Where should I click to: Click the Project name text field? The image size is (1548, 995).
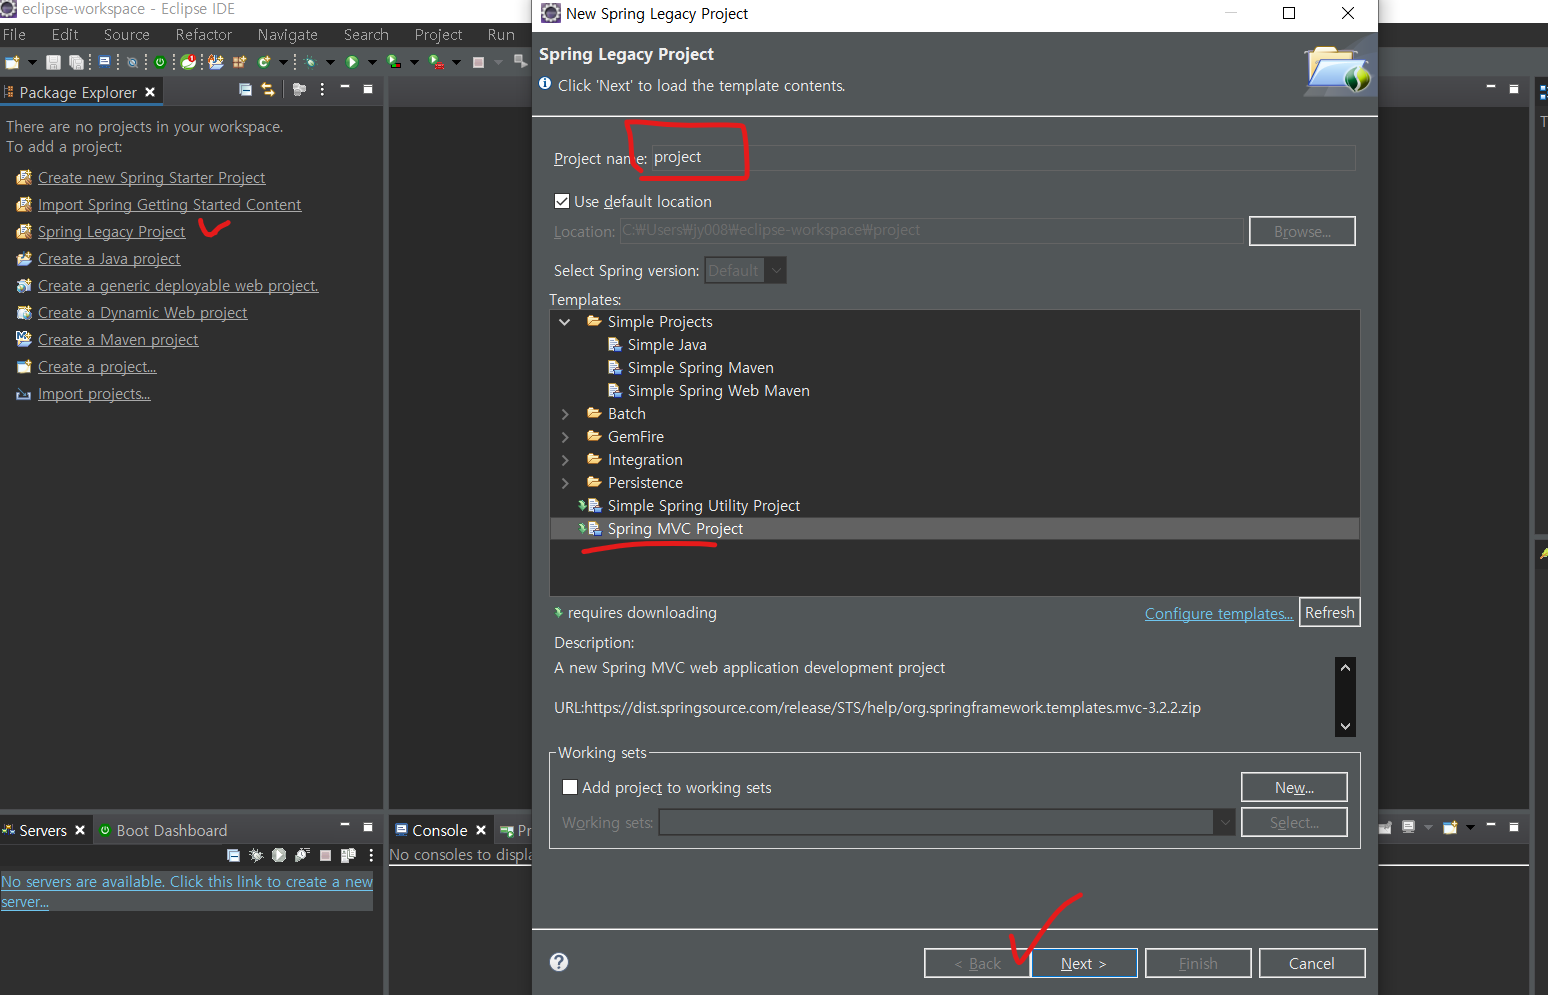tap(1003, 157)
